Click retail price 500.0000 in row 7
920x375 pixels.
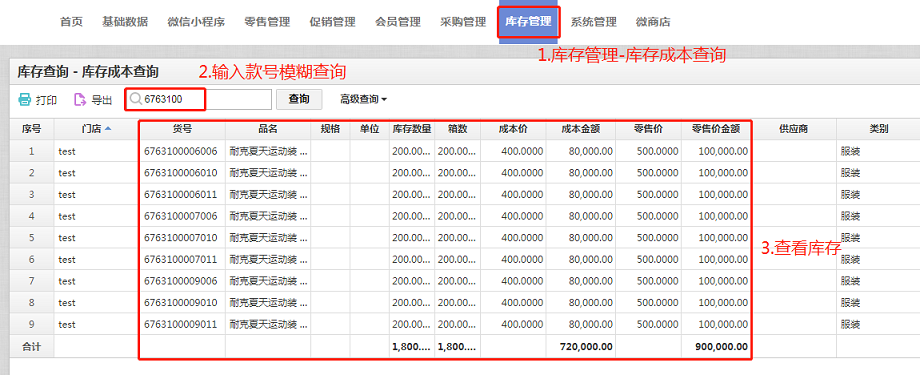(657, 281)
